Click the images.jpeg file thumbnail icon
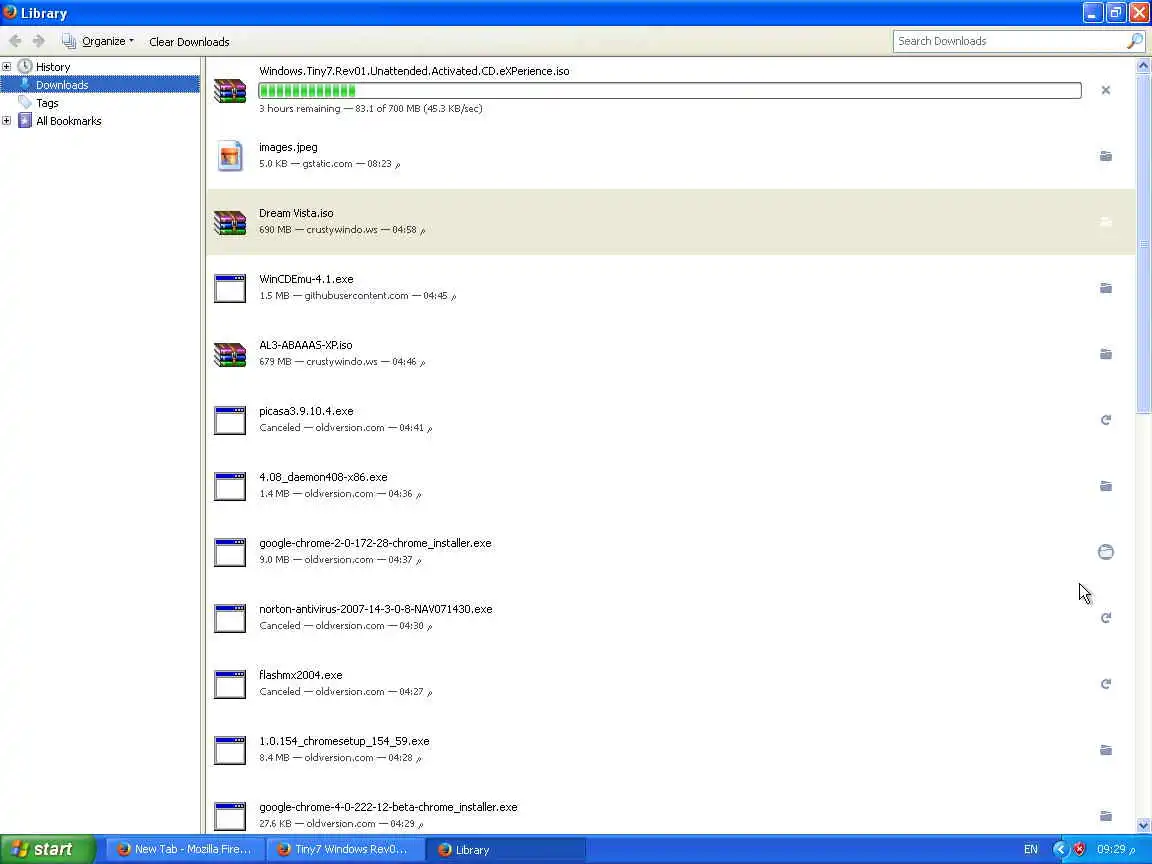 click(x=230, y=156)
